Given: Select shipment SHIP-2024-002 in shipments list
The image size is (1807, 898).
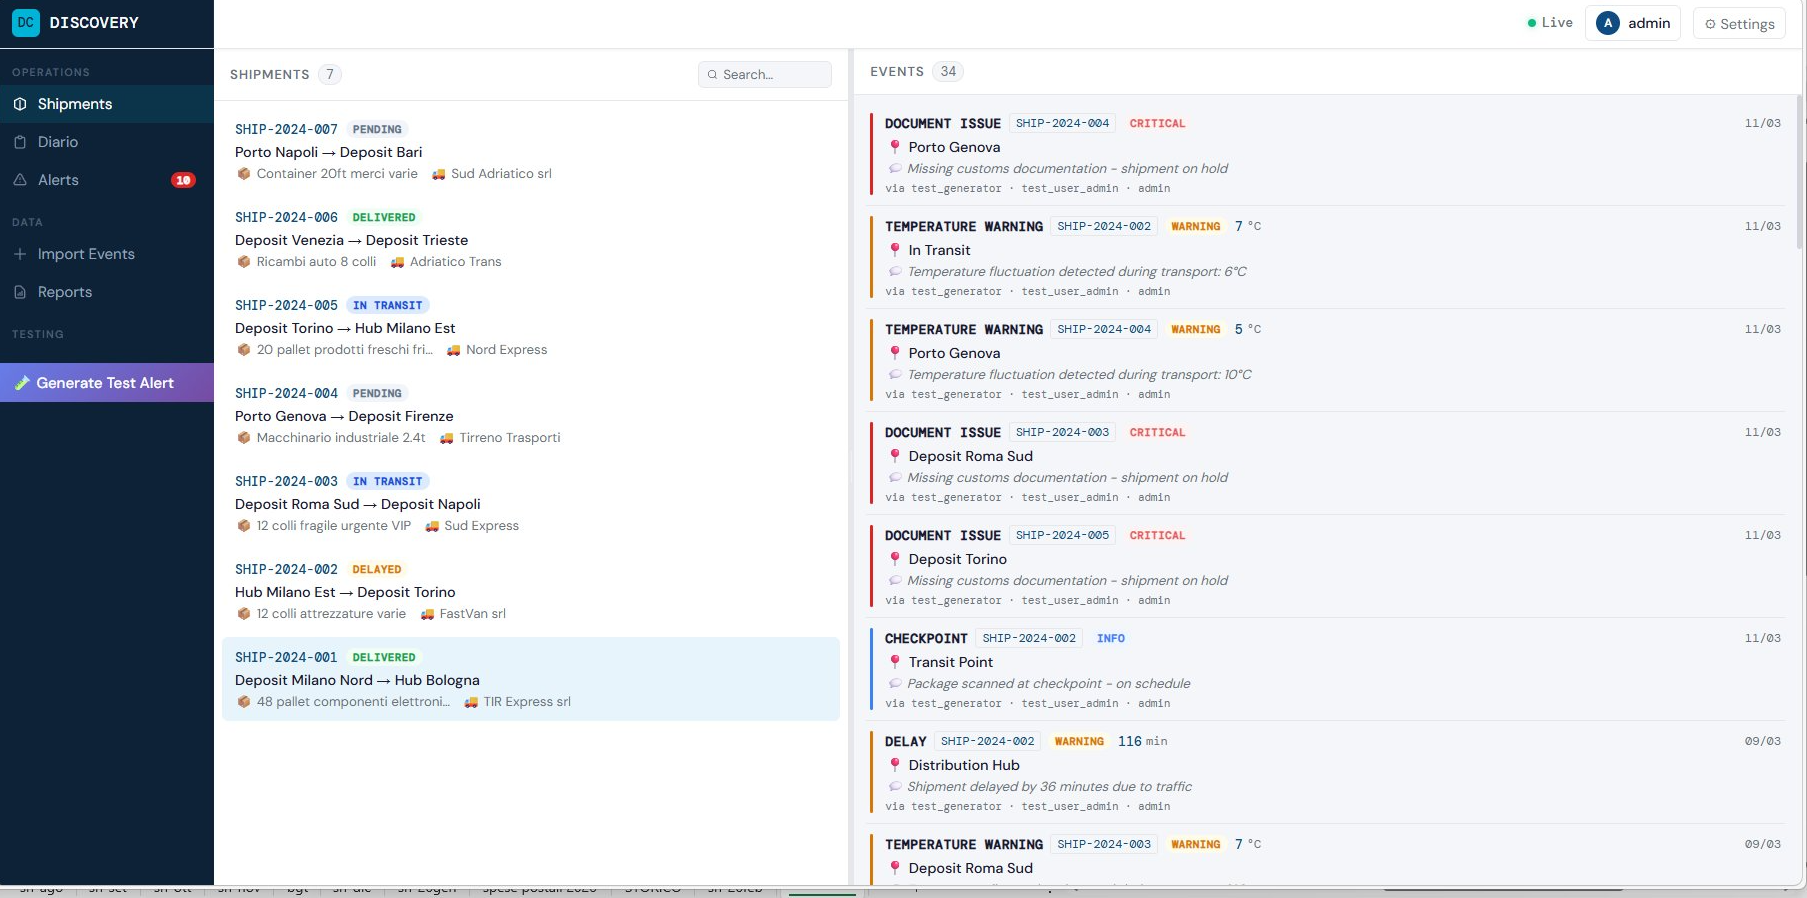Looking at the screenshot, I should click(x=531, y=591).
